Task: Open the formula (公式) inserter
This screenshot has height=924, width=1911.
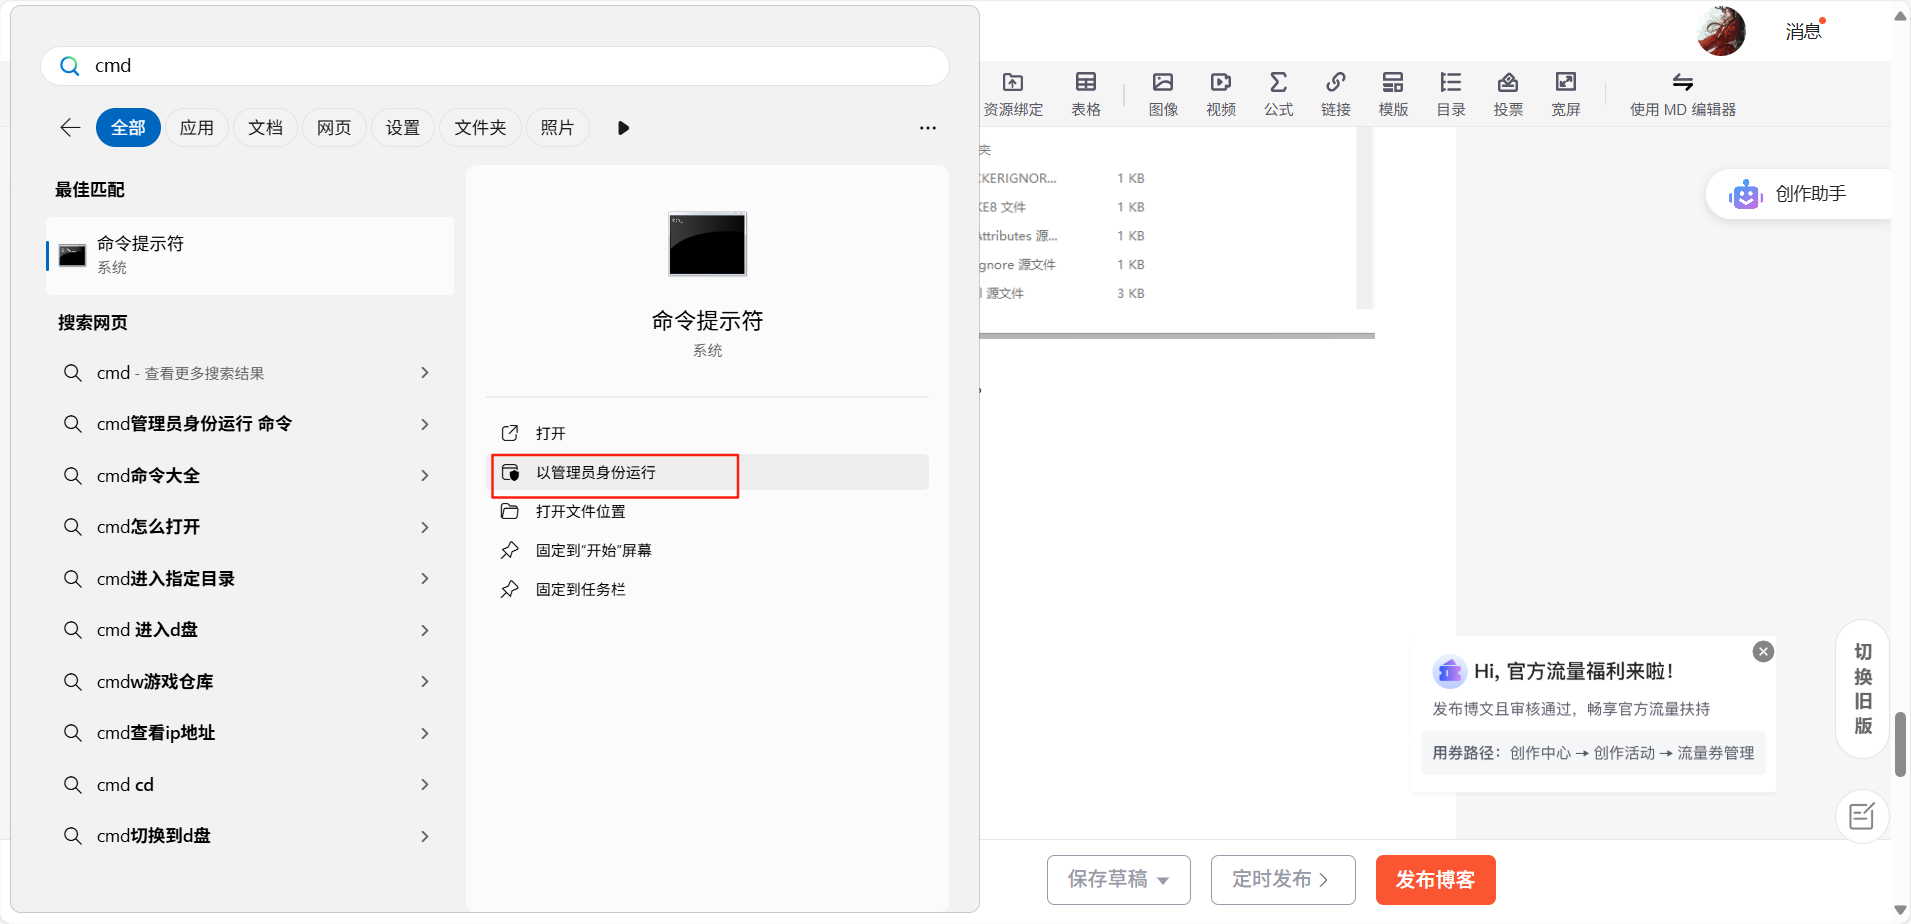Action: [x=1278, y=92]
